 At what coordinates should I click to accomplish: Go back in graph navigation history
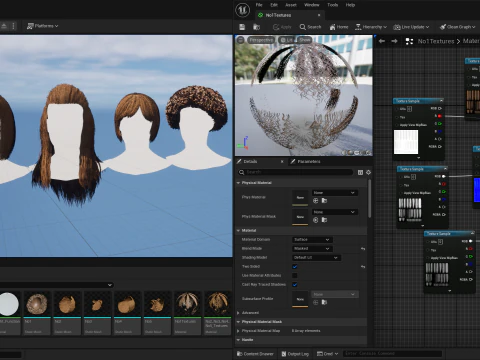pyautogui.click(x=382, y=41)
